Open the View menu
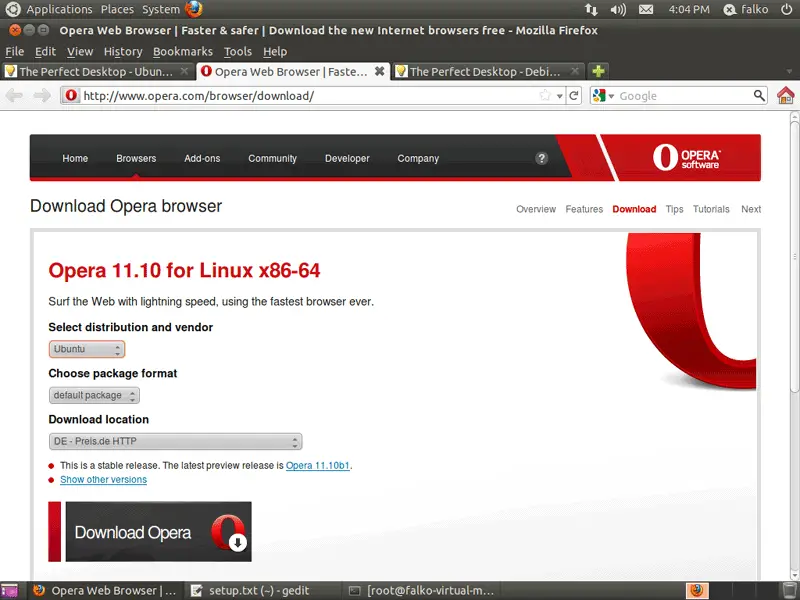800x600 pixels. 80,52
